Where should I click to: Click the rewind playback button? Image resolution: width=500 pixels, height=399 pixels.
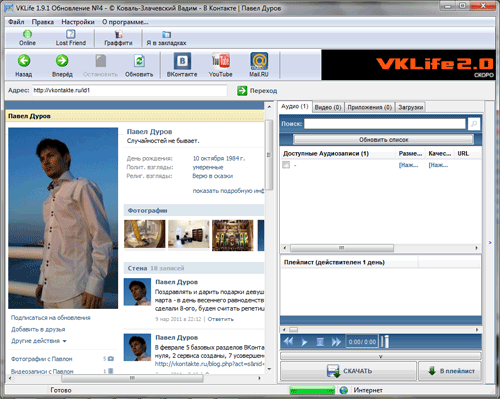point(288,342)
